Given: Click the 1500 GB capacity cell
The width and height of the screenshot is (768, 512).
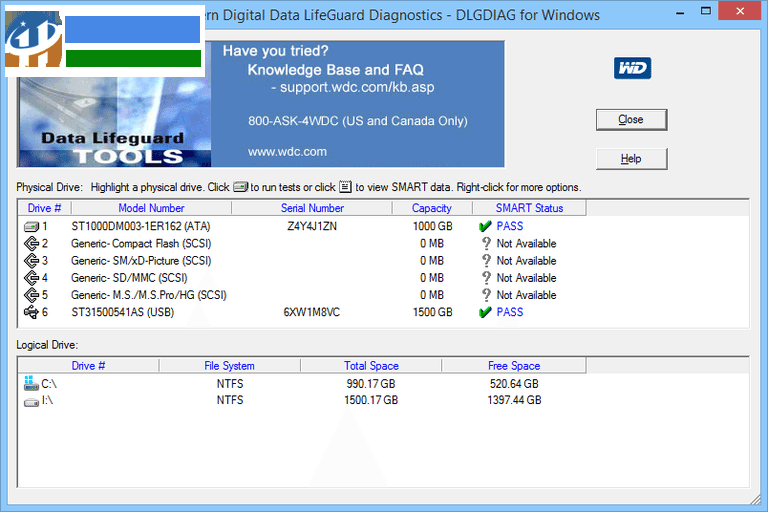Looking at the screenshot, I should coord(432,312).
